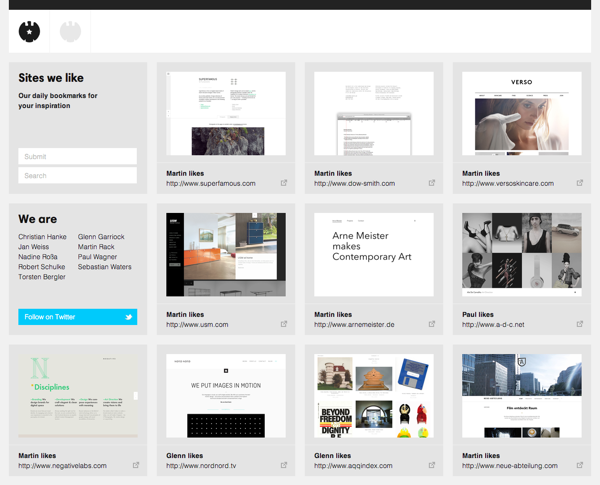Follow the http://www.aqqindex.com link

point(353,466)
